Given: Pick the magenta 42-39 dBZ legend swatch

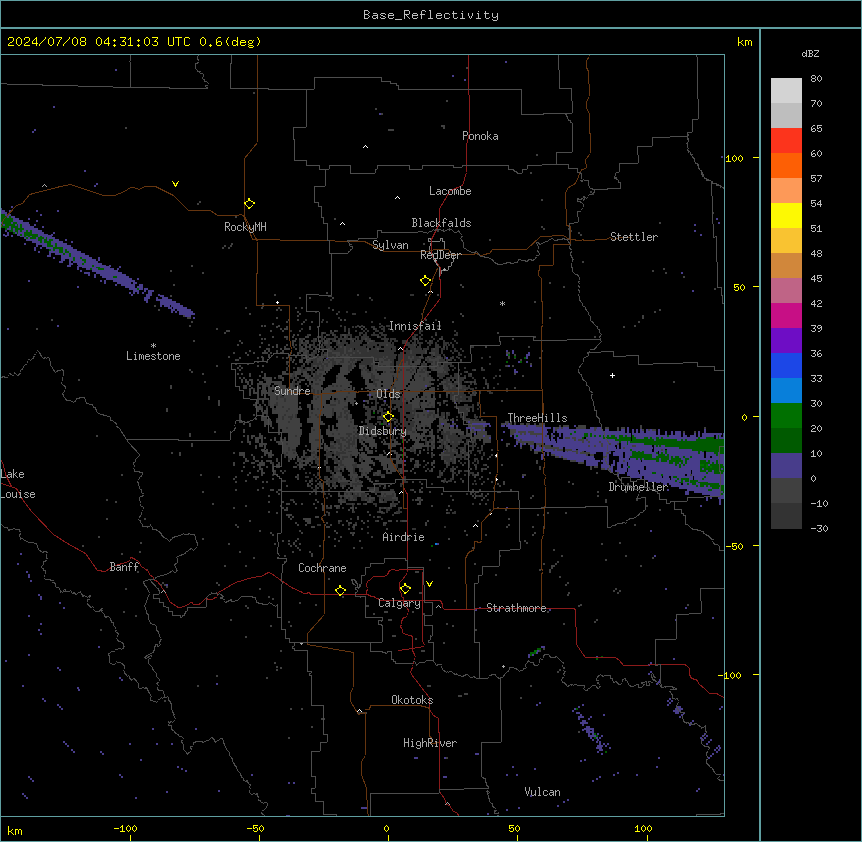Looking at the screenshot, I should (786, 315).
